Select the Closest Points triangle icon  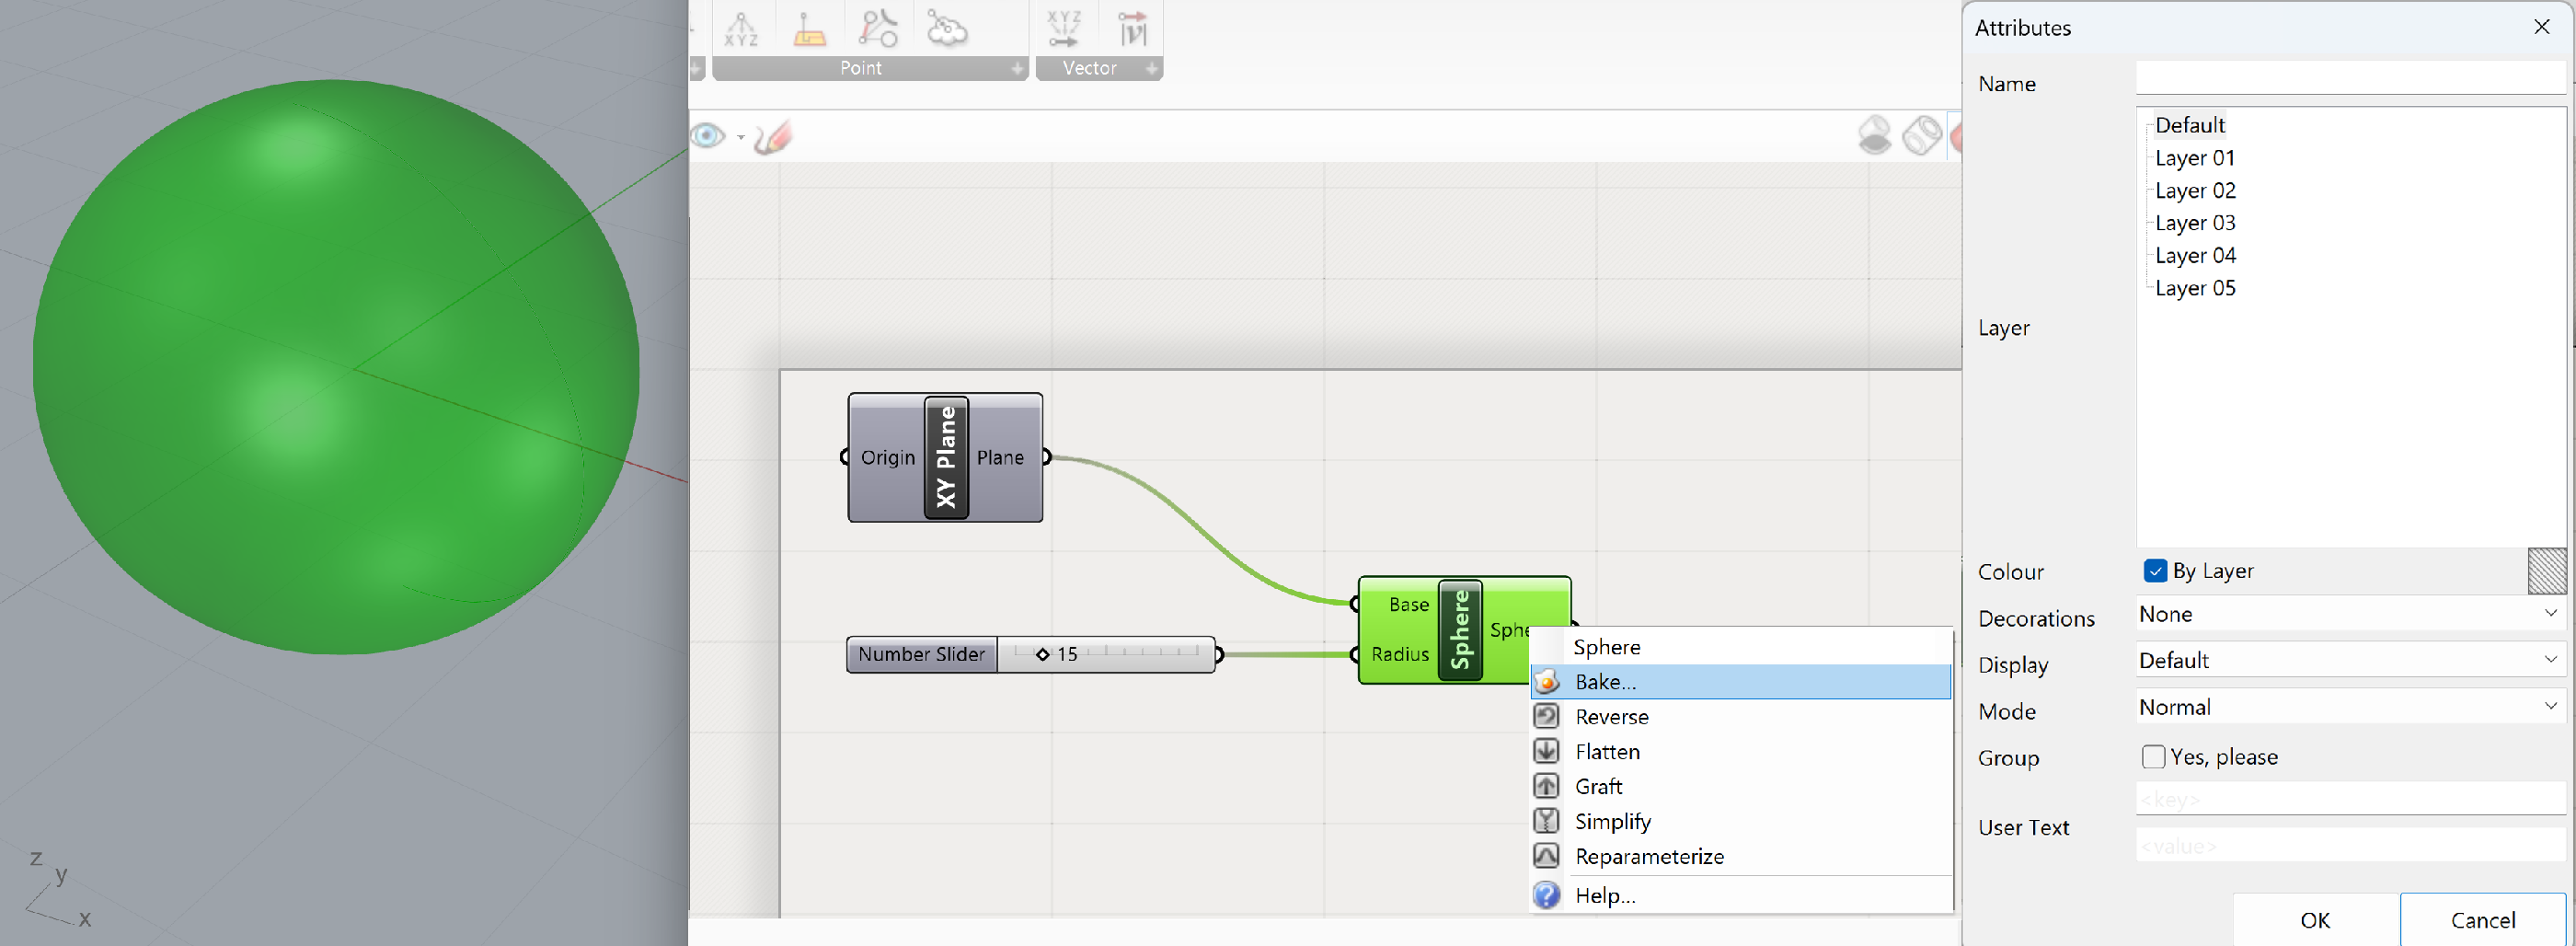(877, 29)
